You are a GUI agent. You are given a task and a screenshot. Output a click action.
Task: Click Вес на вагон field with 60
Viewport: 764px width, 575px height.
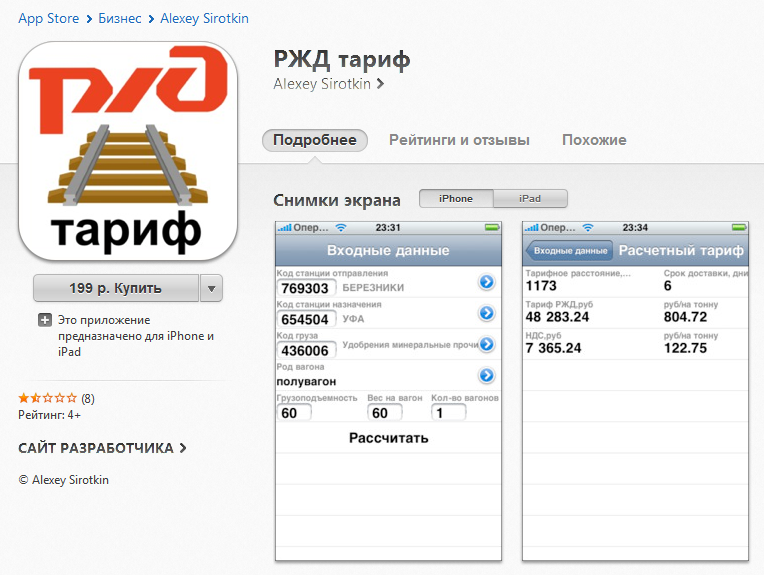pos(384,413)
